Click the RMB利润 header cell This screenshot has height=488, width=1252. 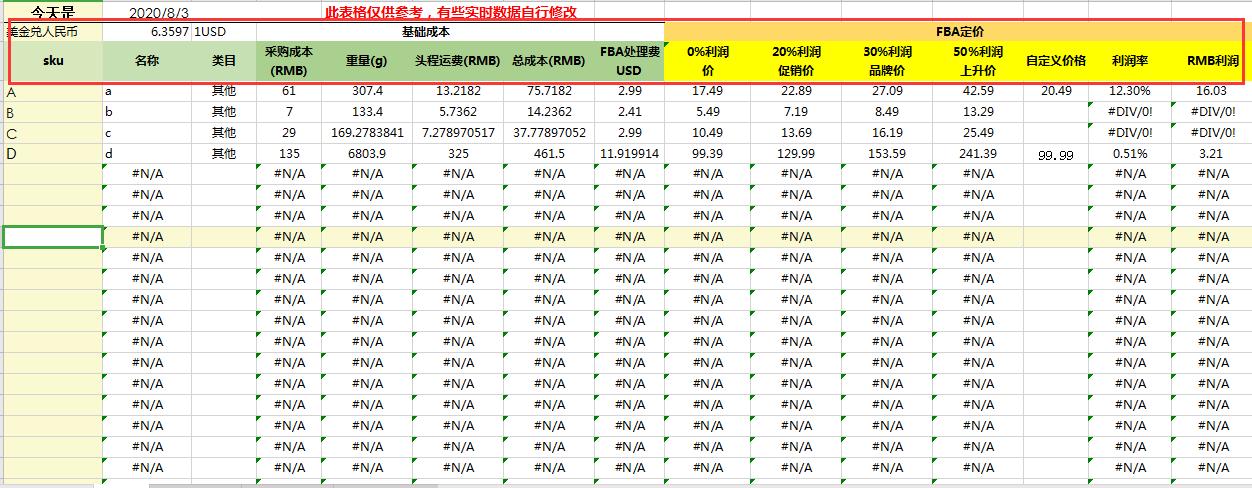coord(1212,61)
